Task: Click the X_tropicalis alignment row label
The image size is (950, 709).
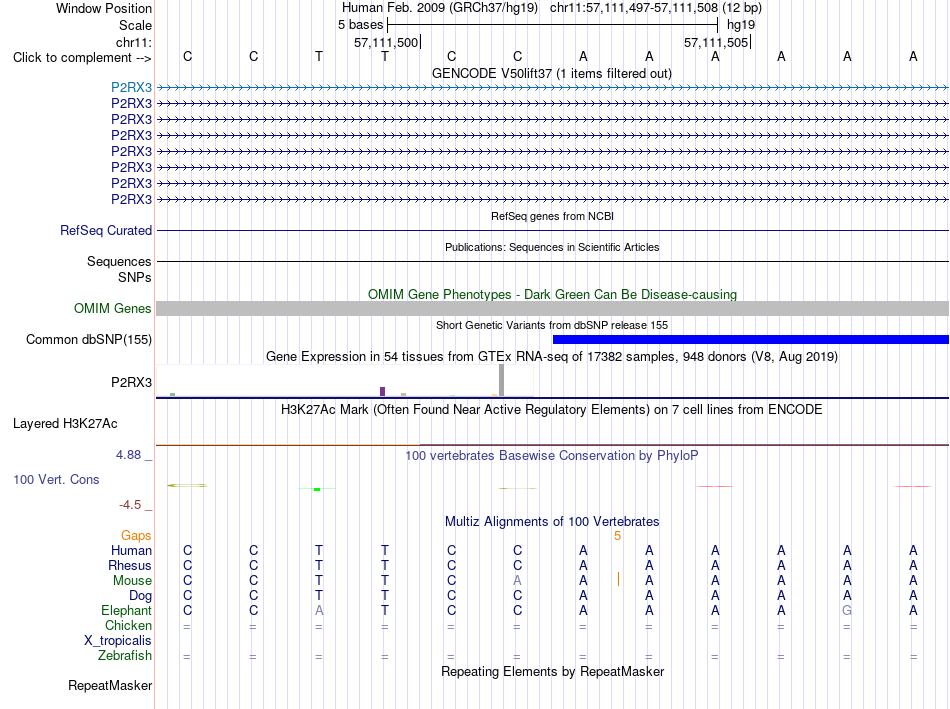Action: click(x=118, y=641)
